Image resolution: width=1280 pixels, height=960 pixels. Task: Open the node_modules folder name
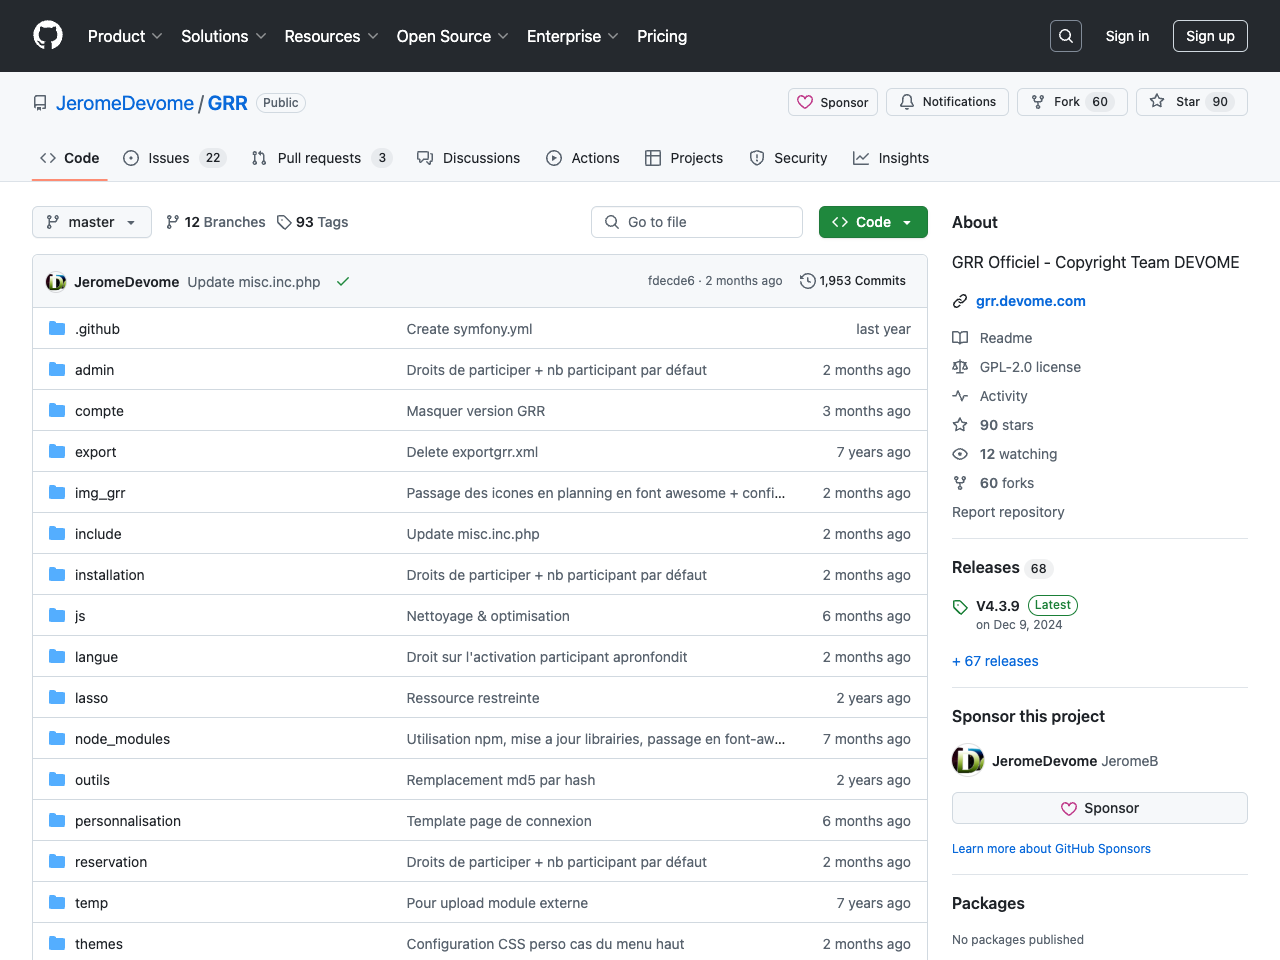coord(122,739)
